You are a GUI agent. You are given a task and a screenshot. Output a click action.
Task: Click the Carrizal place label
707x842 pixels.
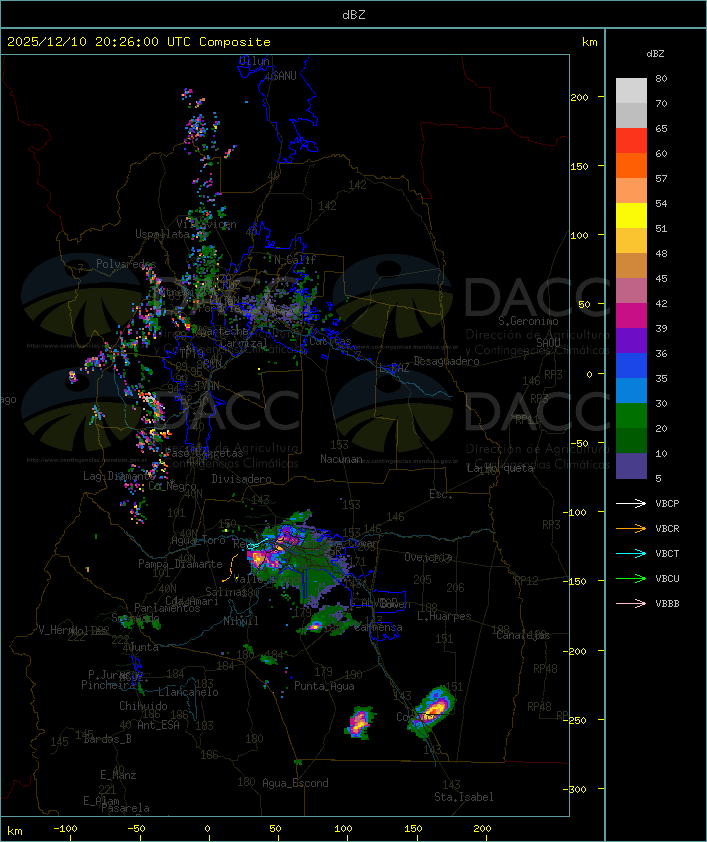pyautogui.click(x=244, y=343)
